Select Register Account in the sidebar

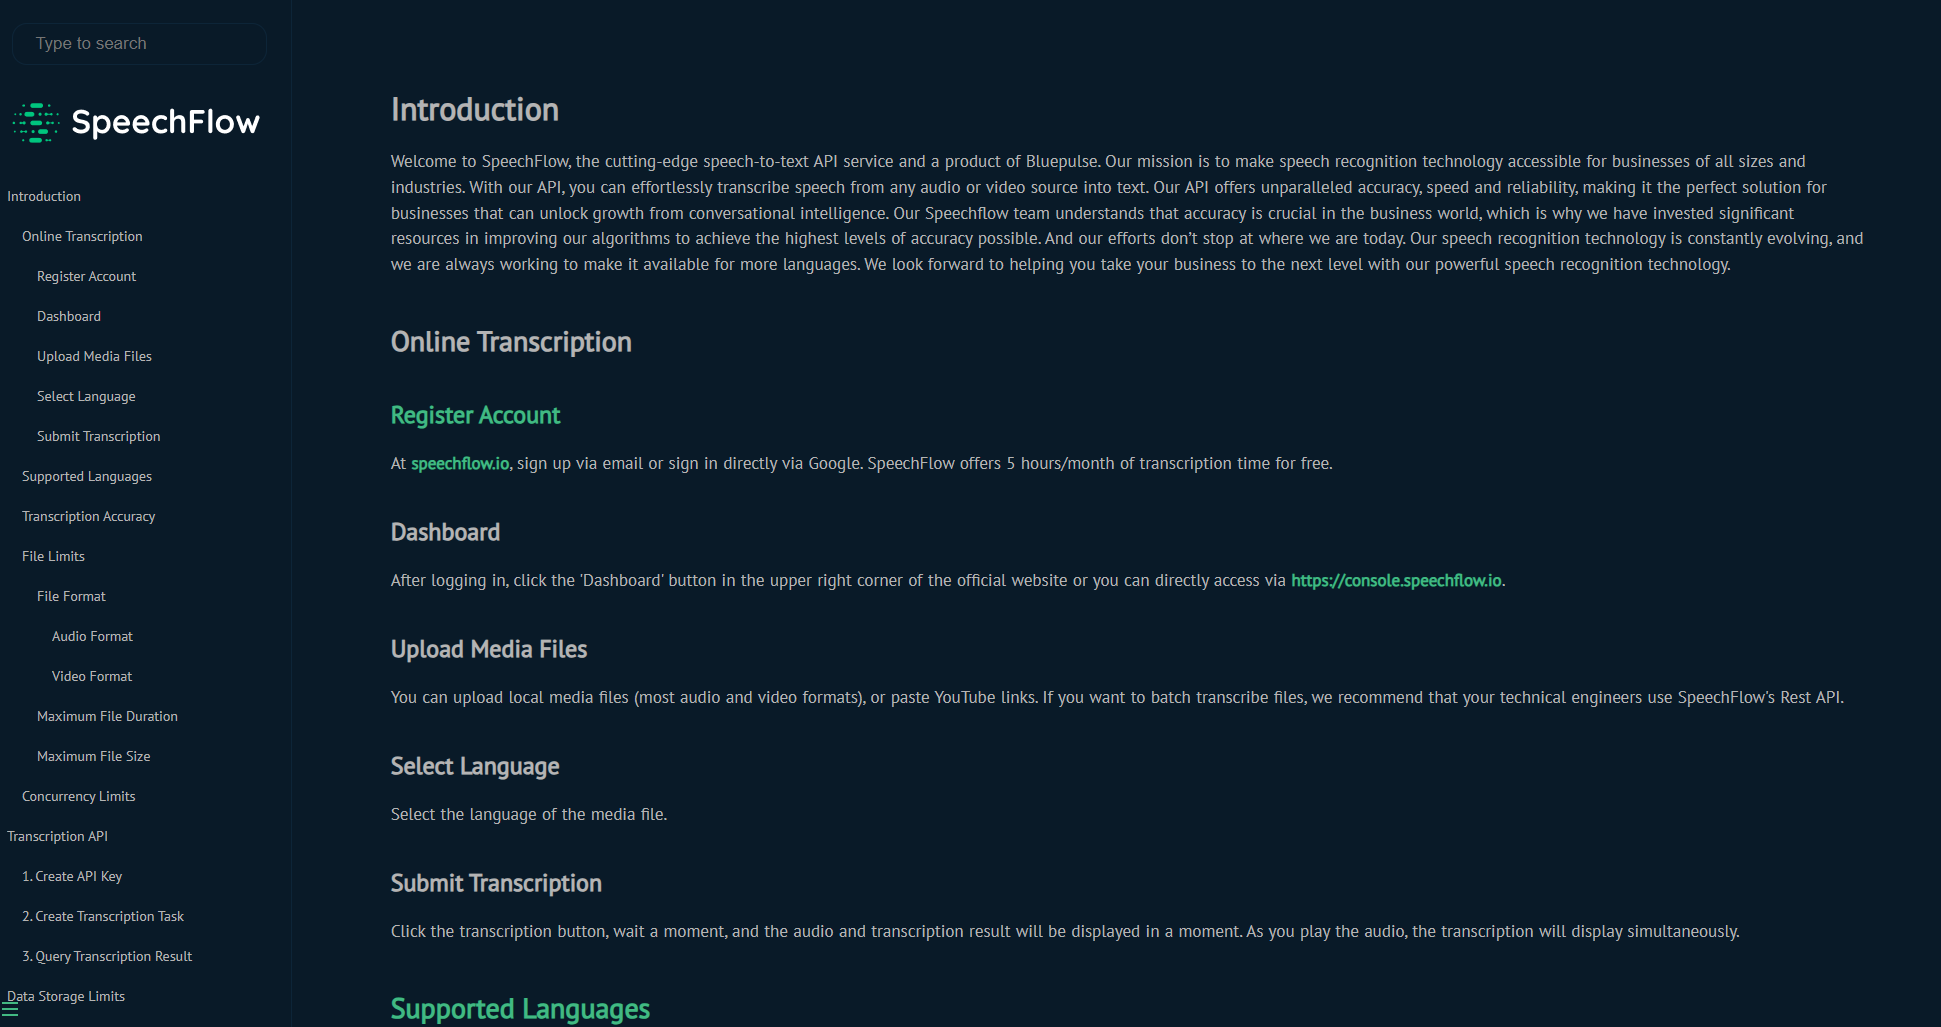pyautogui.click(x=86, y=276)
